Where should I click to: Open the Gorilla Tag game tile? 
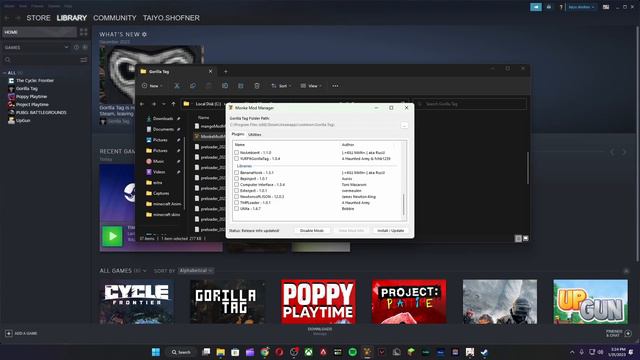[227, 302]
